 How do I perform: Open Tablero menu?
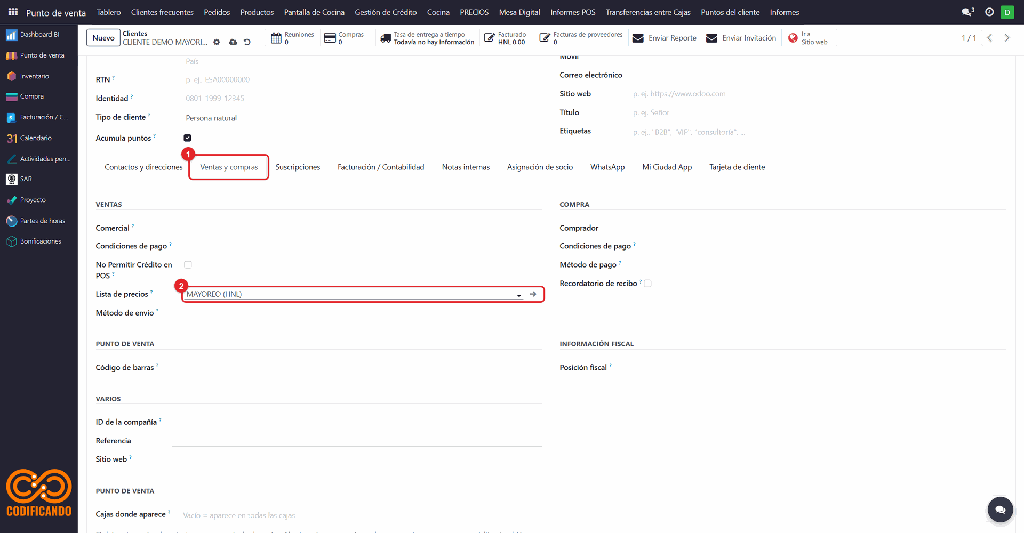point(109,12)
